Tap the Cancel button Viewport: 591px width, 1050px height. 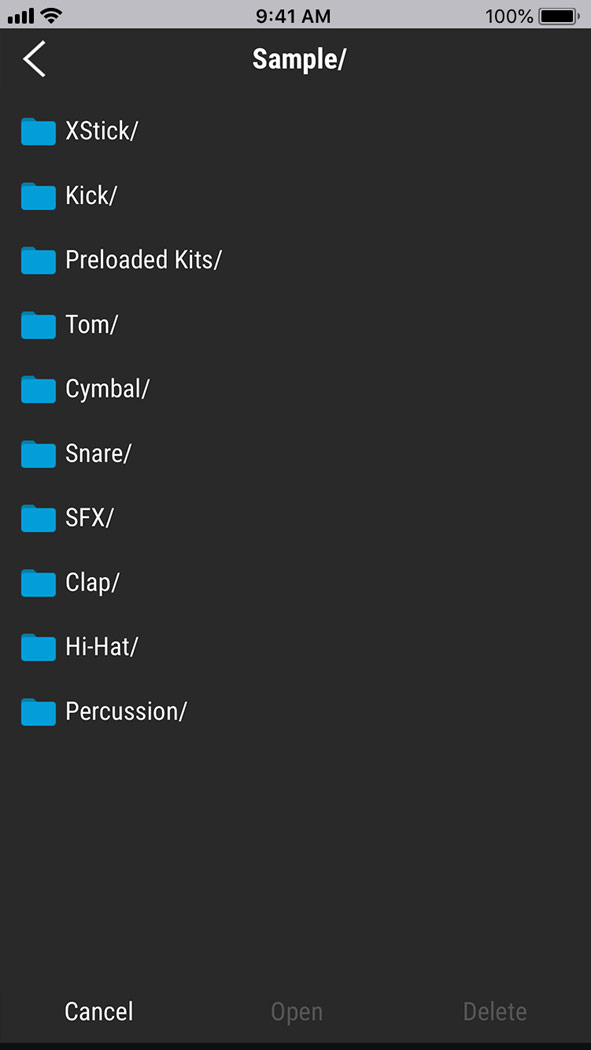pos(98,1012)
